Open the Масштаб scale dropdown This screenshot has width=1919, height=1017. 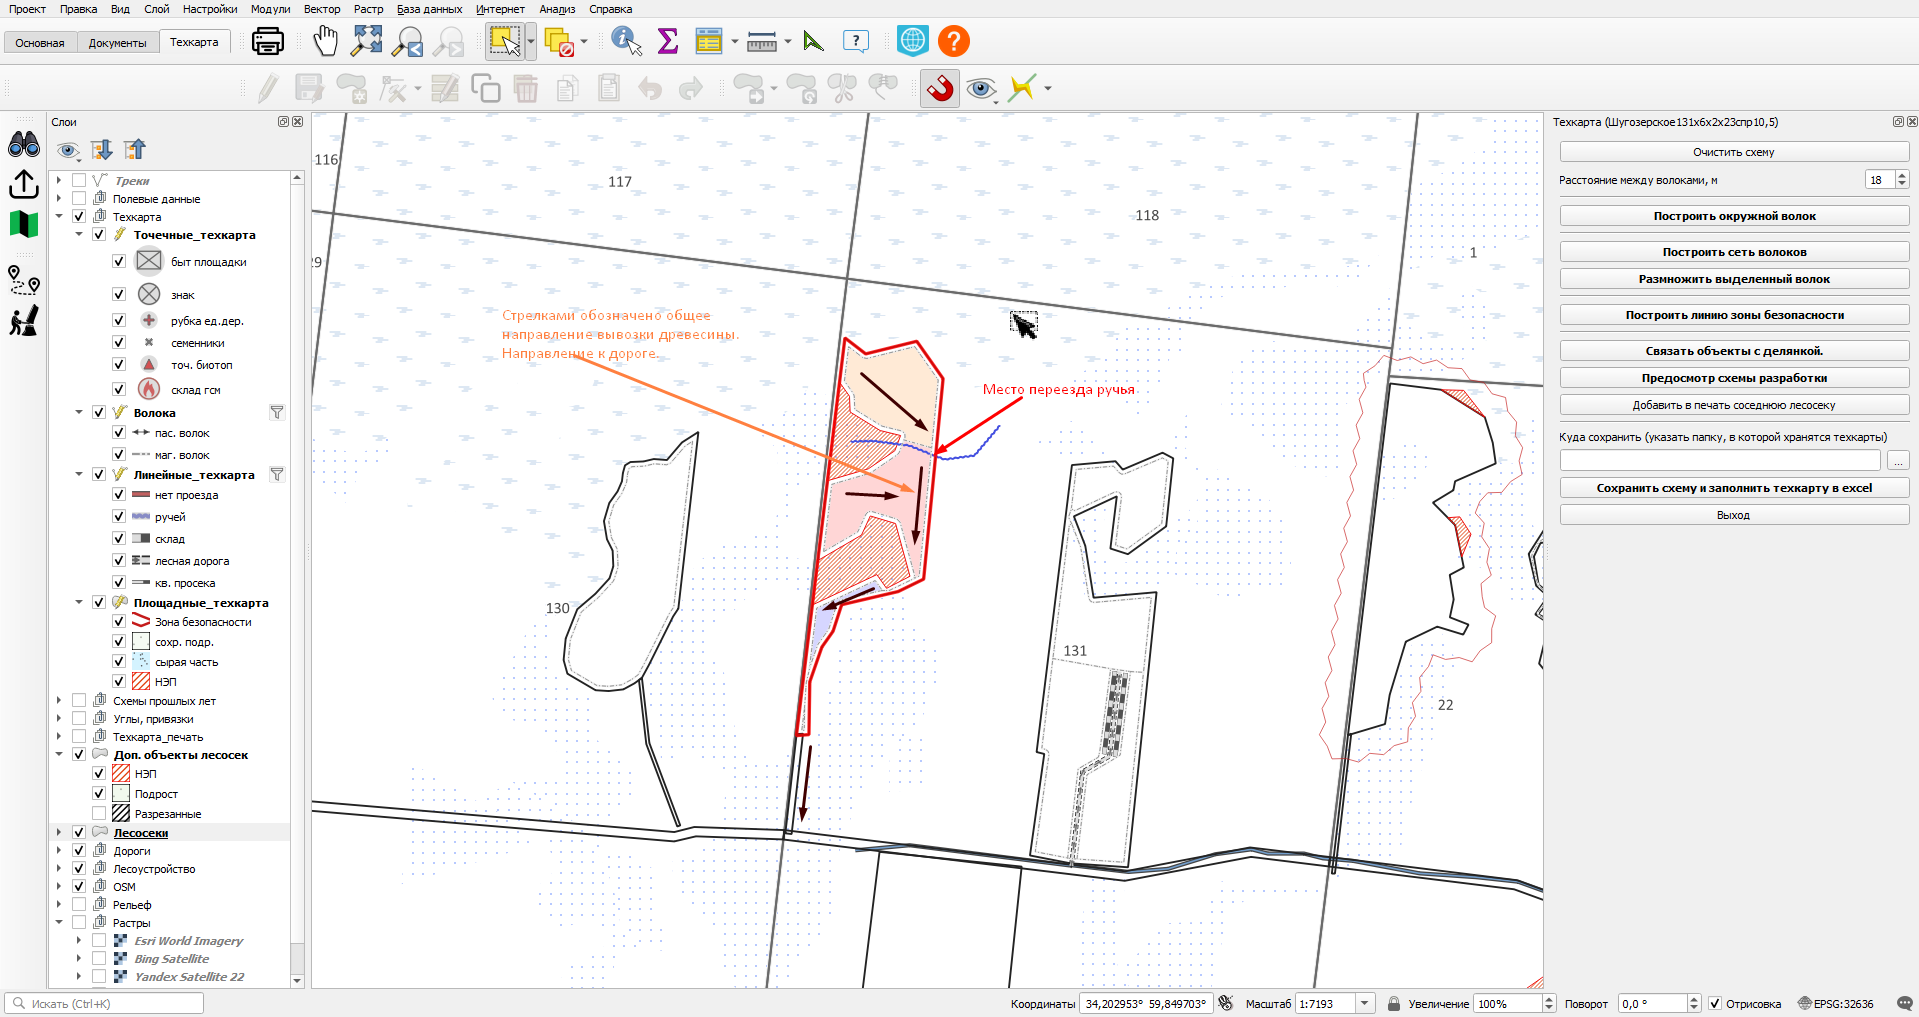click(x=1365, y=1004)
